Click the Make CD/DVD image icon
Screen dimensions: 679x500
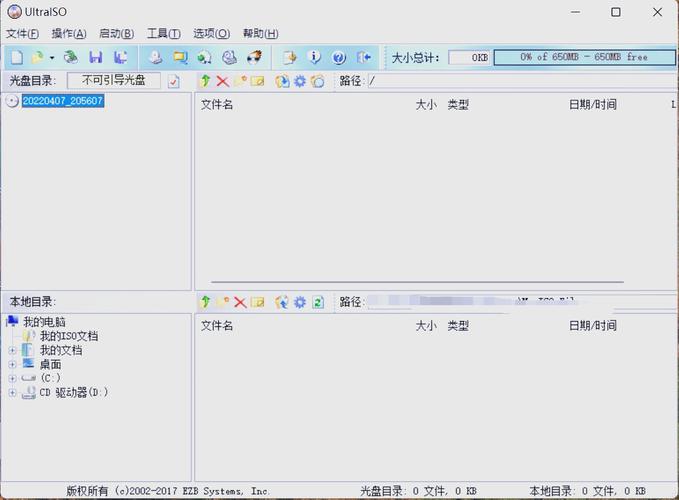(x=155, y=57)
